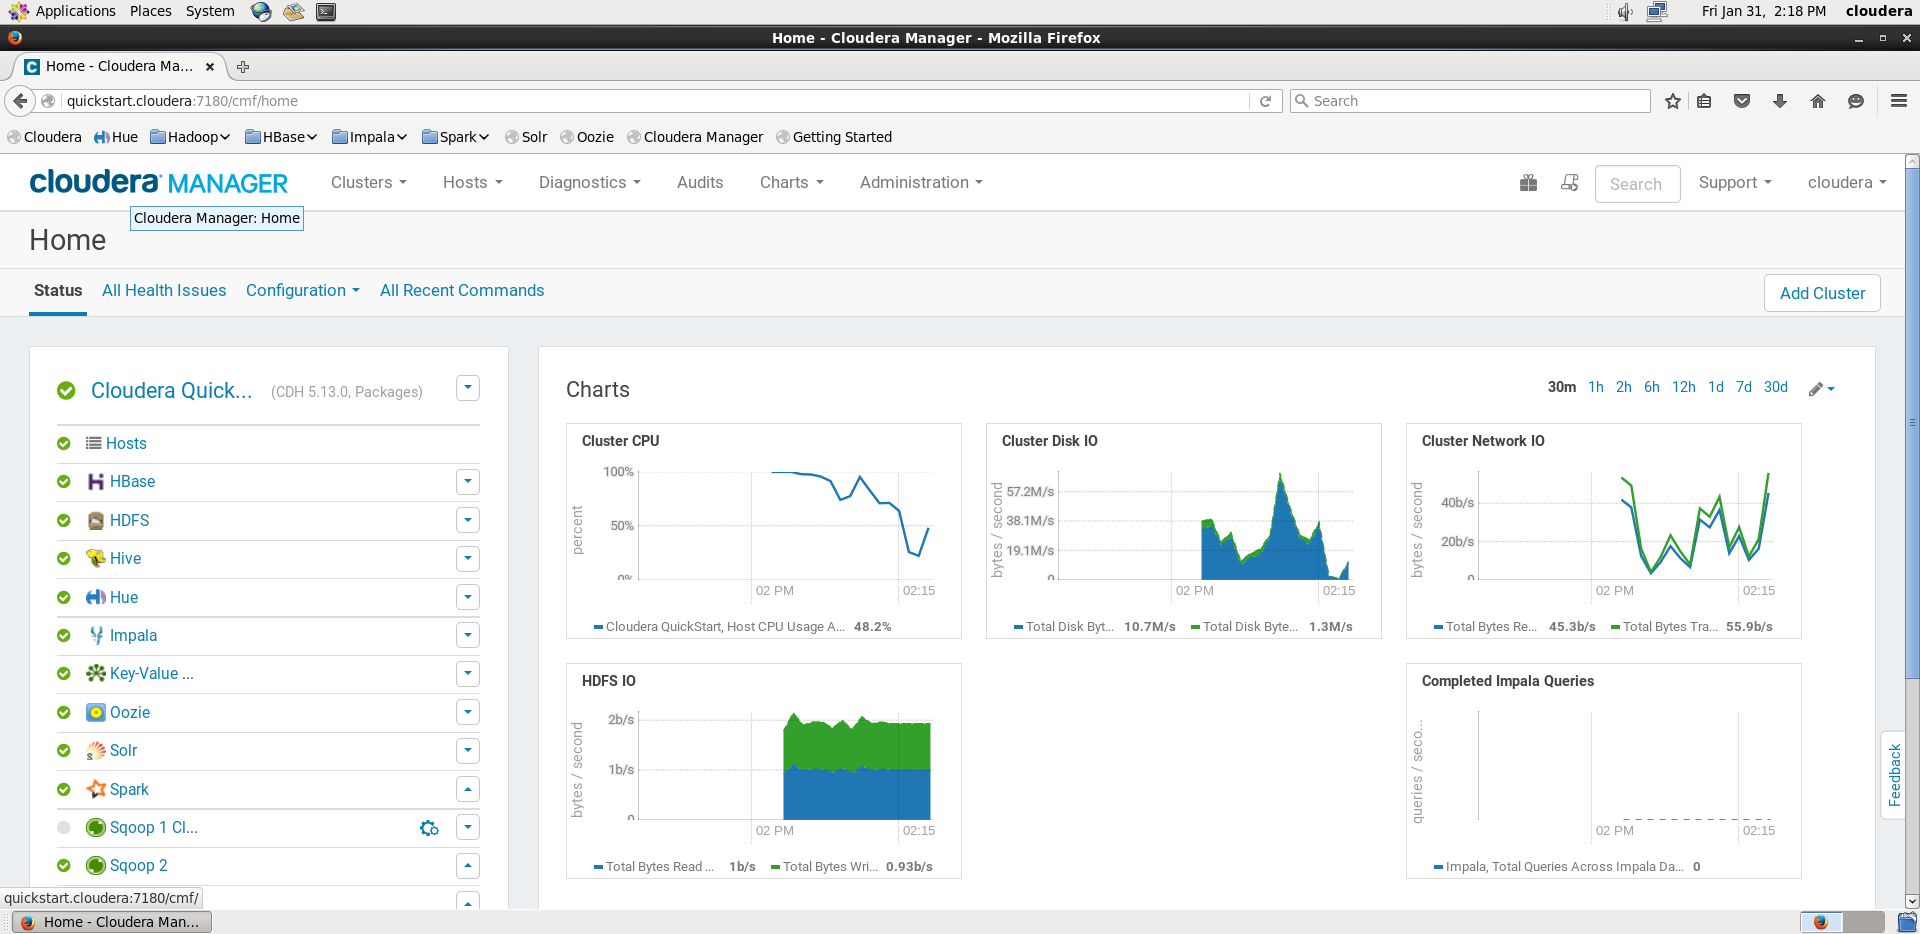Expand the Hive service actions dropdown
This screenshot has width=1920, height=934.
pyautogui.click(x=467, y=558)
